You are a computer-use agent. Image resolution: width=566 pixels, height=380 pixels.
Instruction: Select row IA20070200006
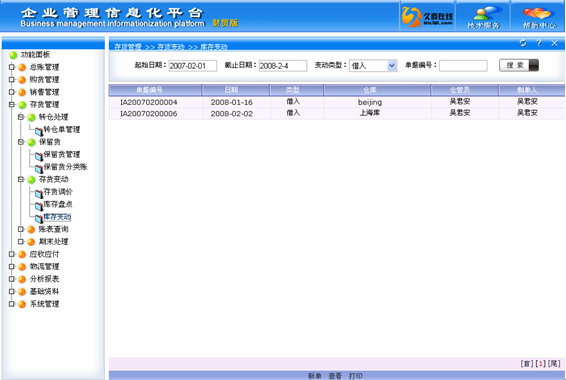(336, 114)
